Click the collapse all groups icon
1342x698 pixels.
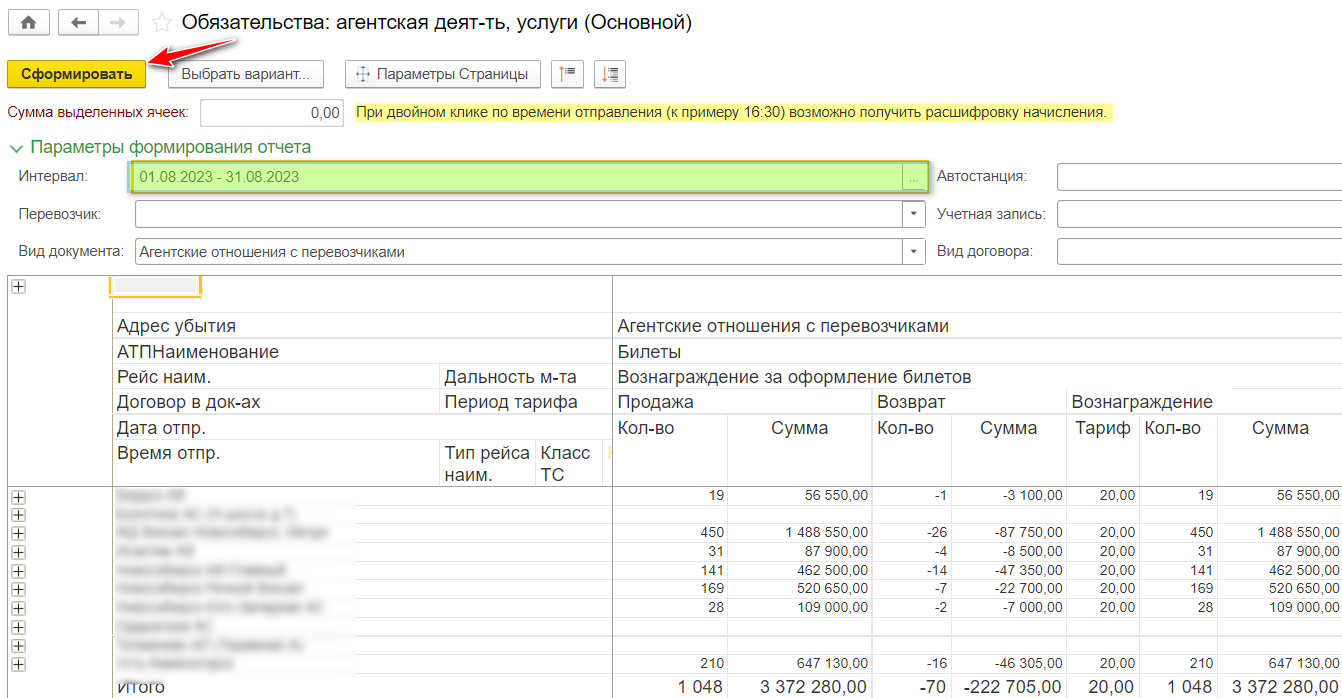(x=568, y=74)
